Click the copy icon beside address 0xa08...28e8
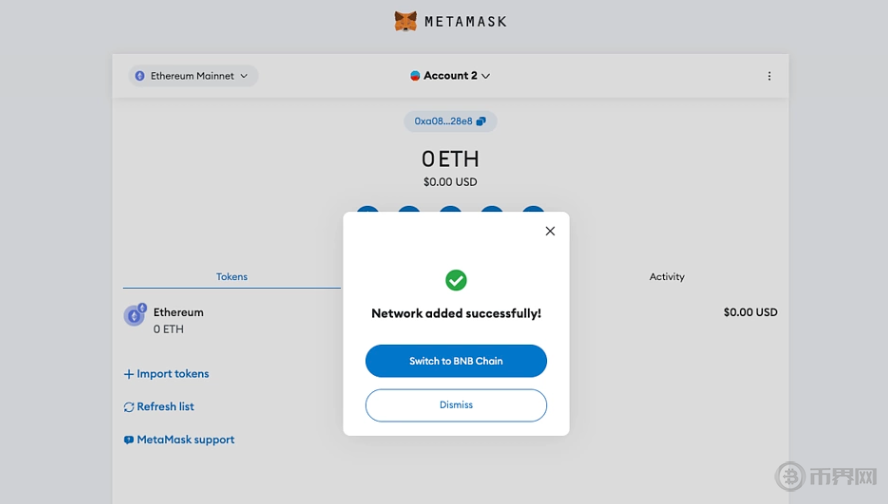Viewport: 888px width, 504px height. (481, 122)
